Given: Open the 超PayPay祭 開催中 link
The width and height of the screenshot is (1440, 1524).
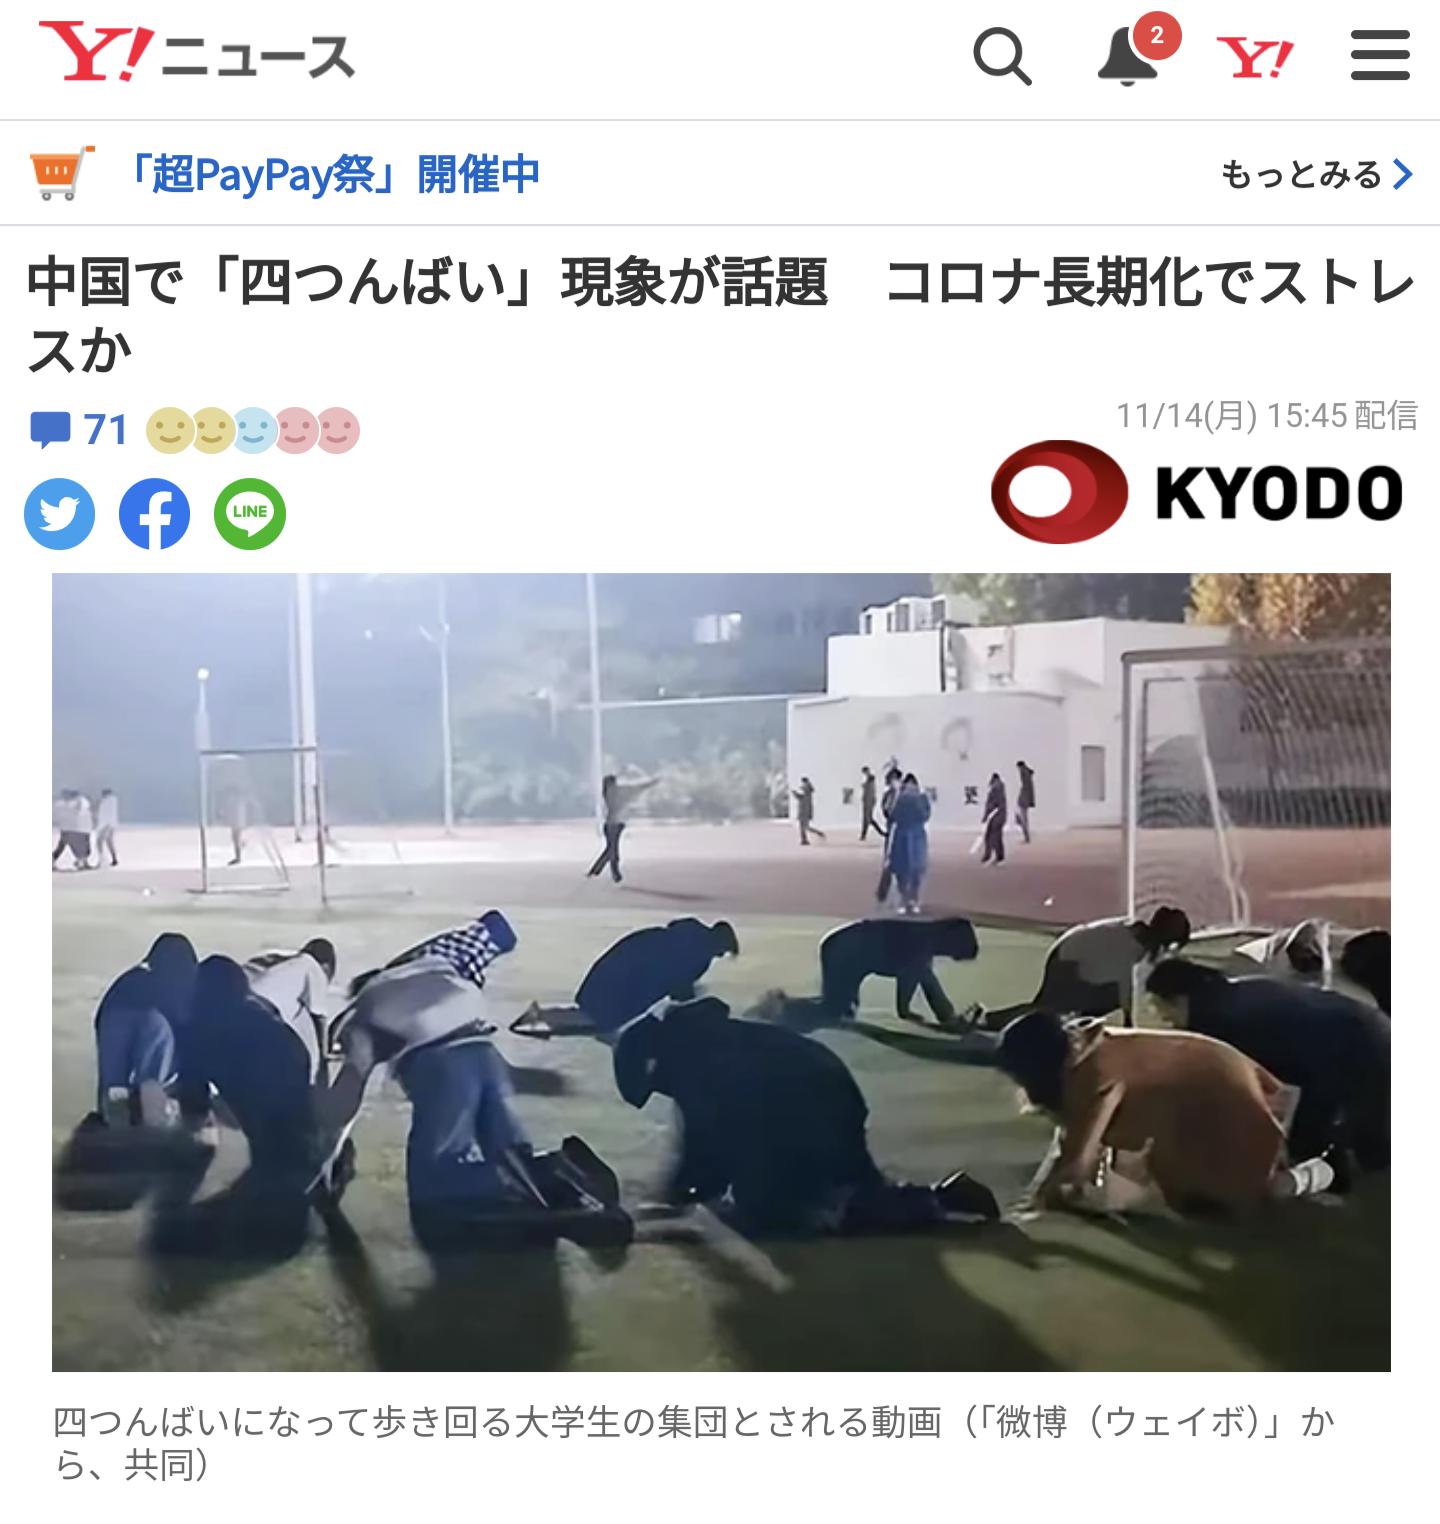Looking at the screenshot, I should coord(334,174).
